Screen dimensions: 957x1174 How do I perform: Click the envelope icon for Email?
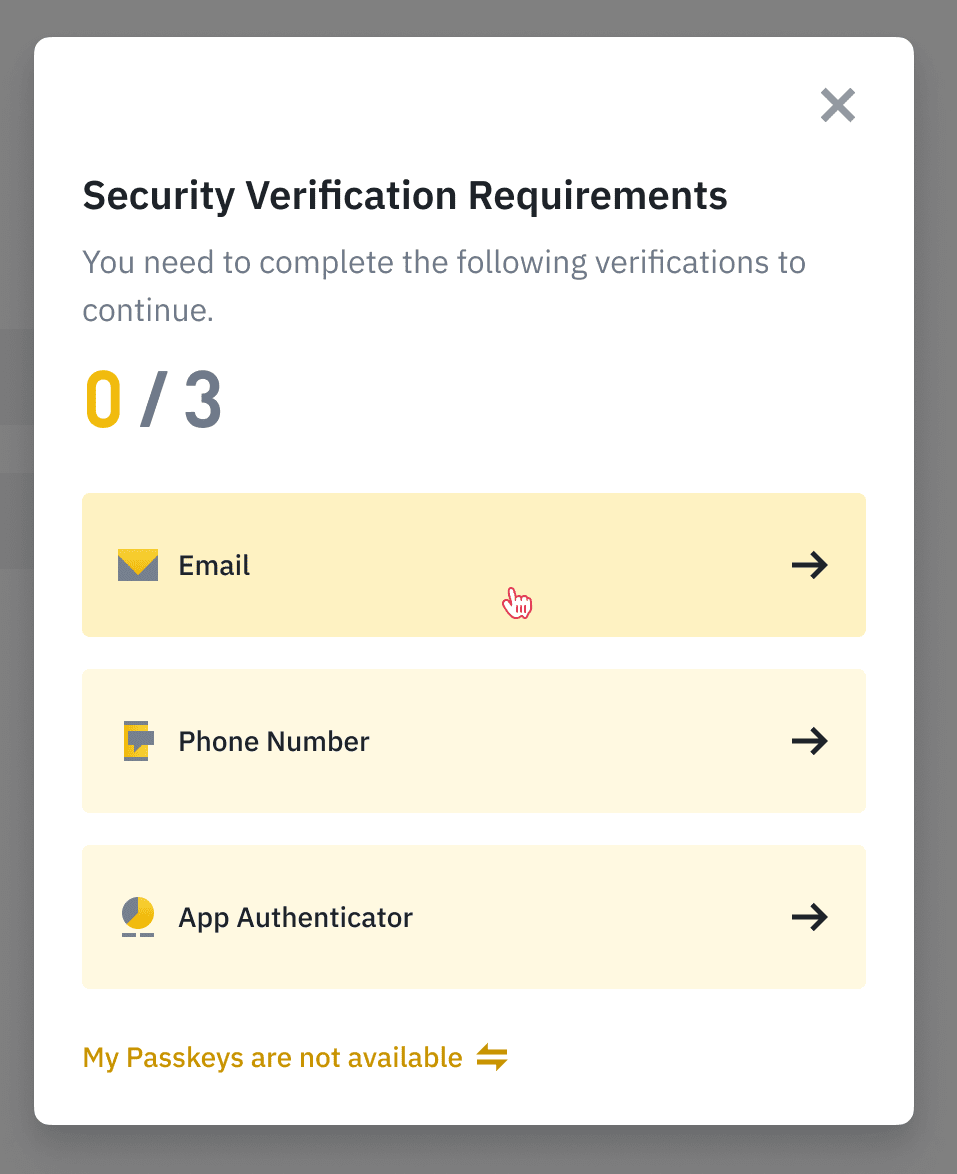pyautogui.click(x=138, y=565)
